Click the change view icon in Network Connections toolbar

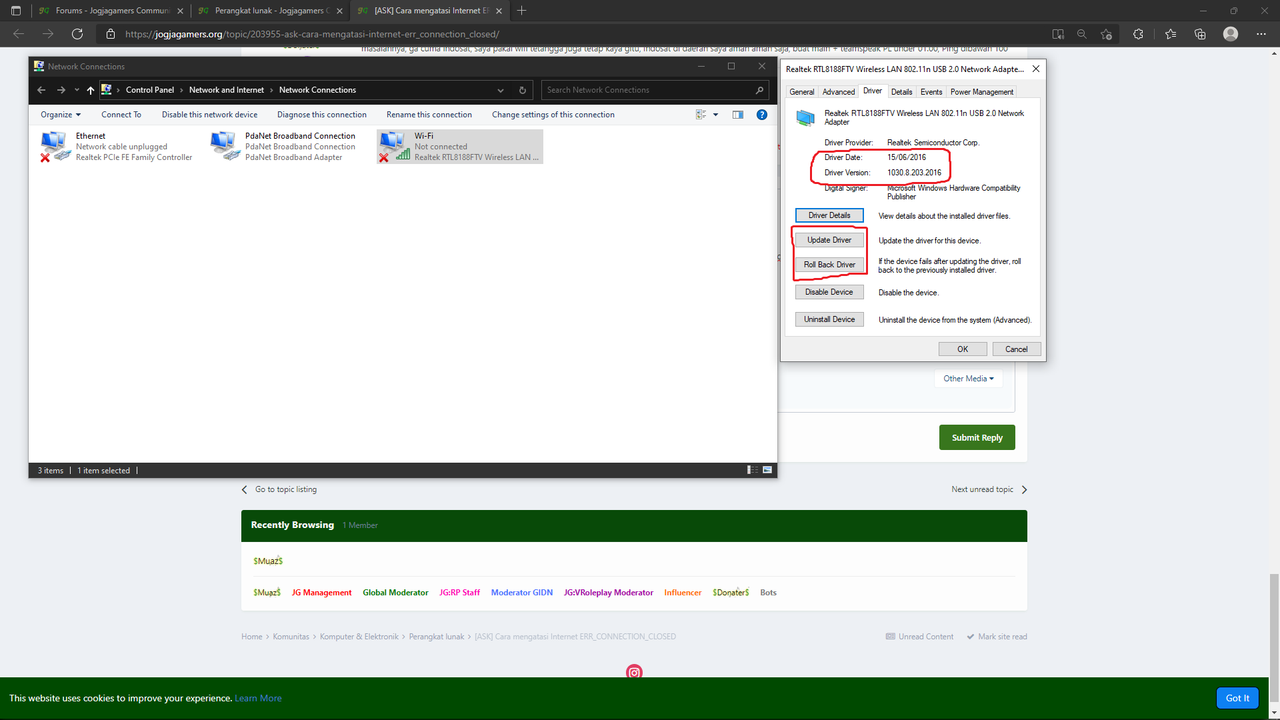click(701, 115)
